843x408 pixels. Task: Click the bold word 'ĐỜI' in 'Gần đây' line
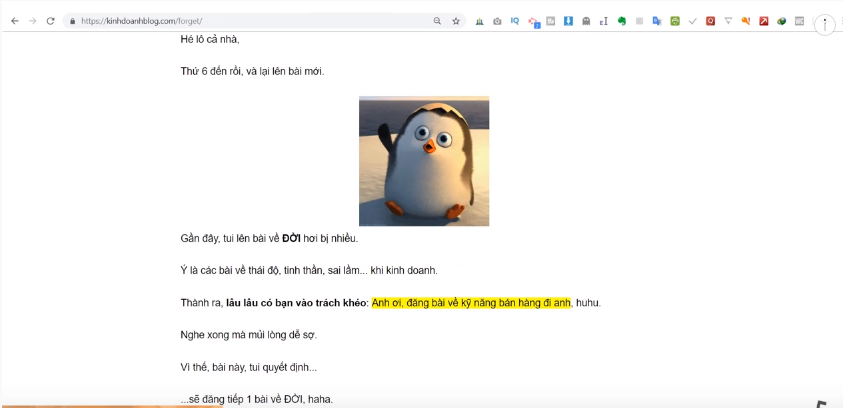[x=291, y=238]
